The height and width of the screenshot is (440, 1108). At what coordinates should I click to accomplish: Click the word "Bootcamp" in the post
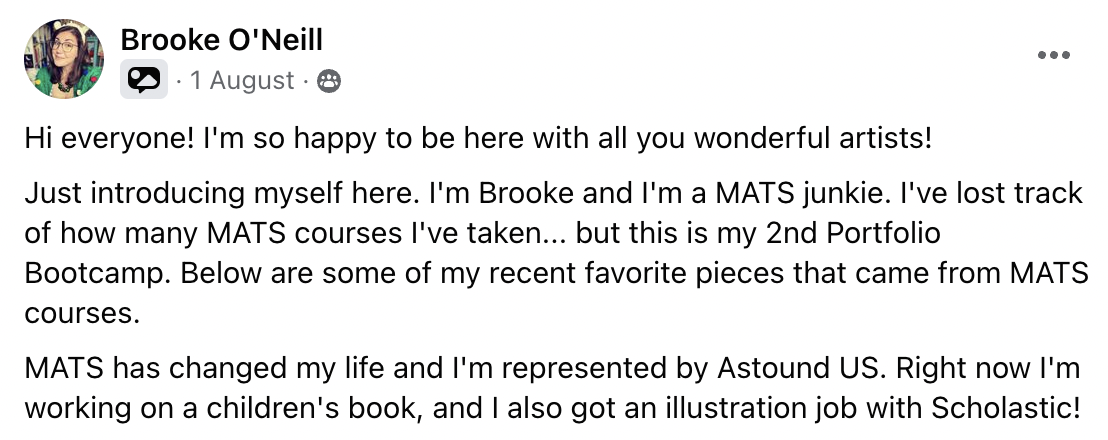(x=95, y=273)
